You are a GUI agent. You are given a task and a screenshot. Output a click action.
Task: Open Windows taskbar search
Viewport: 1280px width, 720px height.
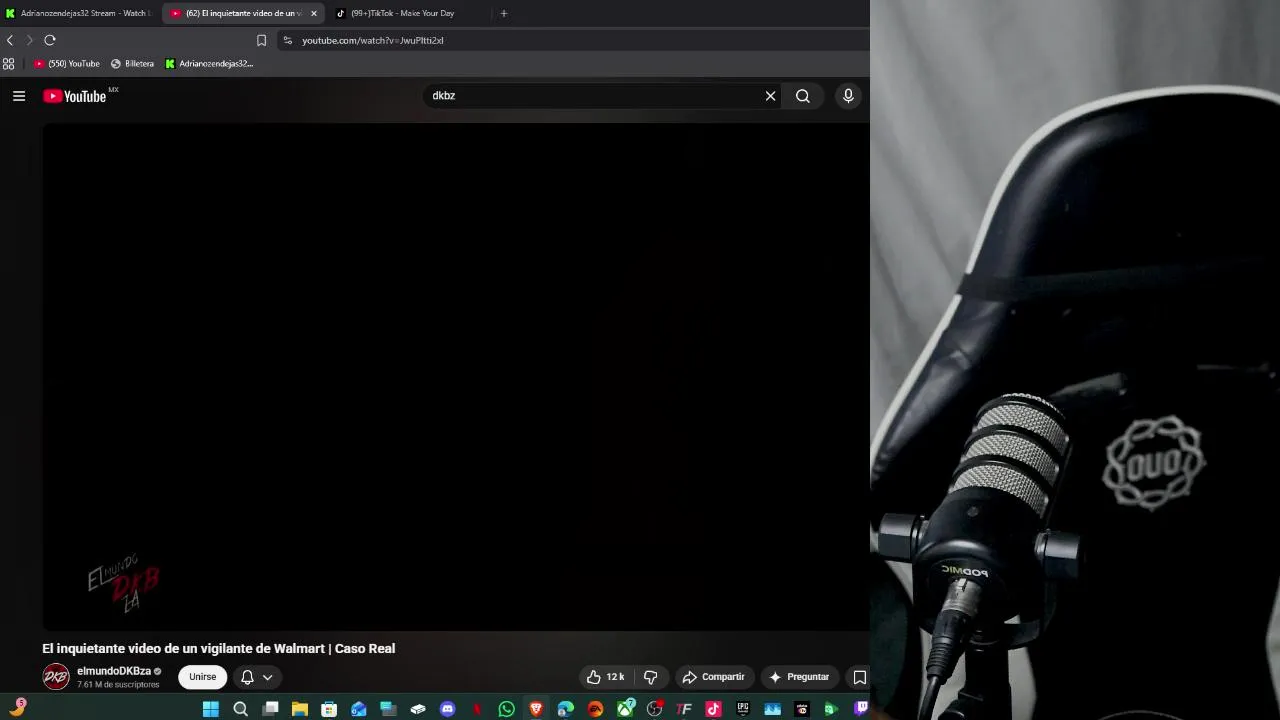240,709
